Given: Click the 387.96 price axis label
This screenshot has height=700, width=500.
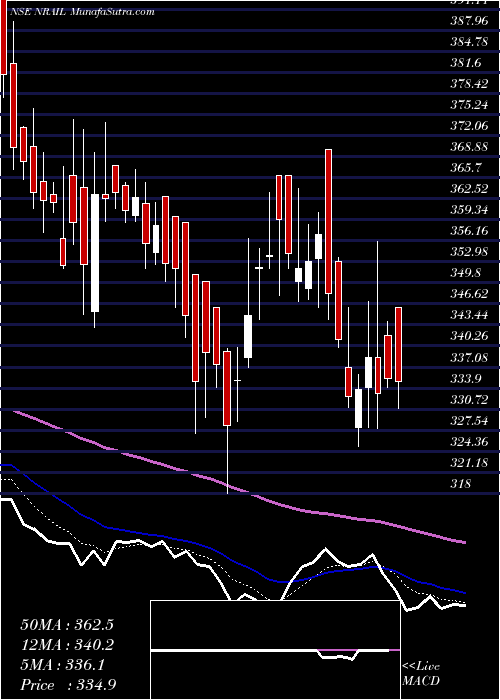Looking at the screenshot, I should pos(467,21).
